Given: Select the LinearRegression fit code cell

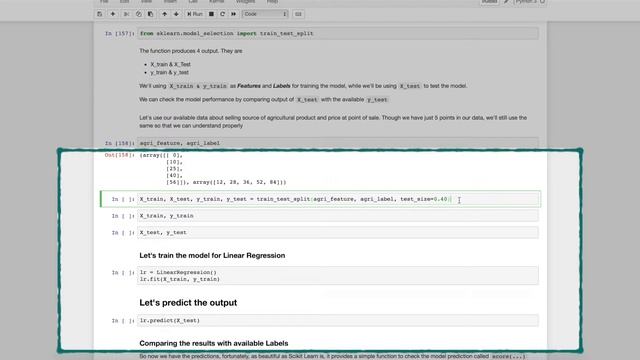Looking at the screenshot, I should (x=338, y=276).
